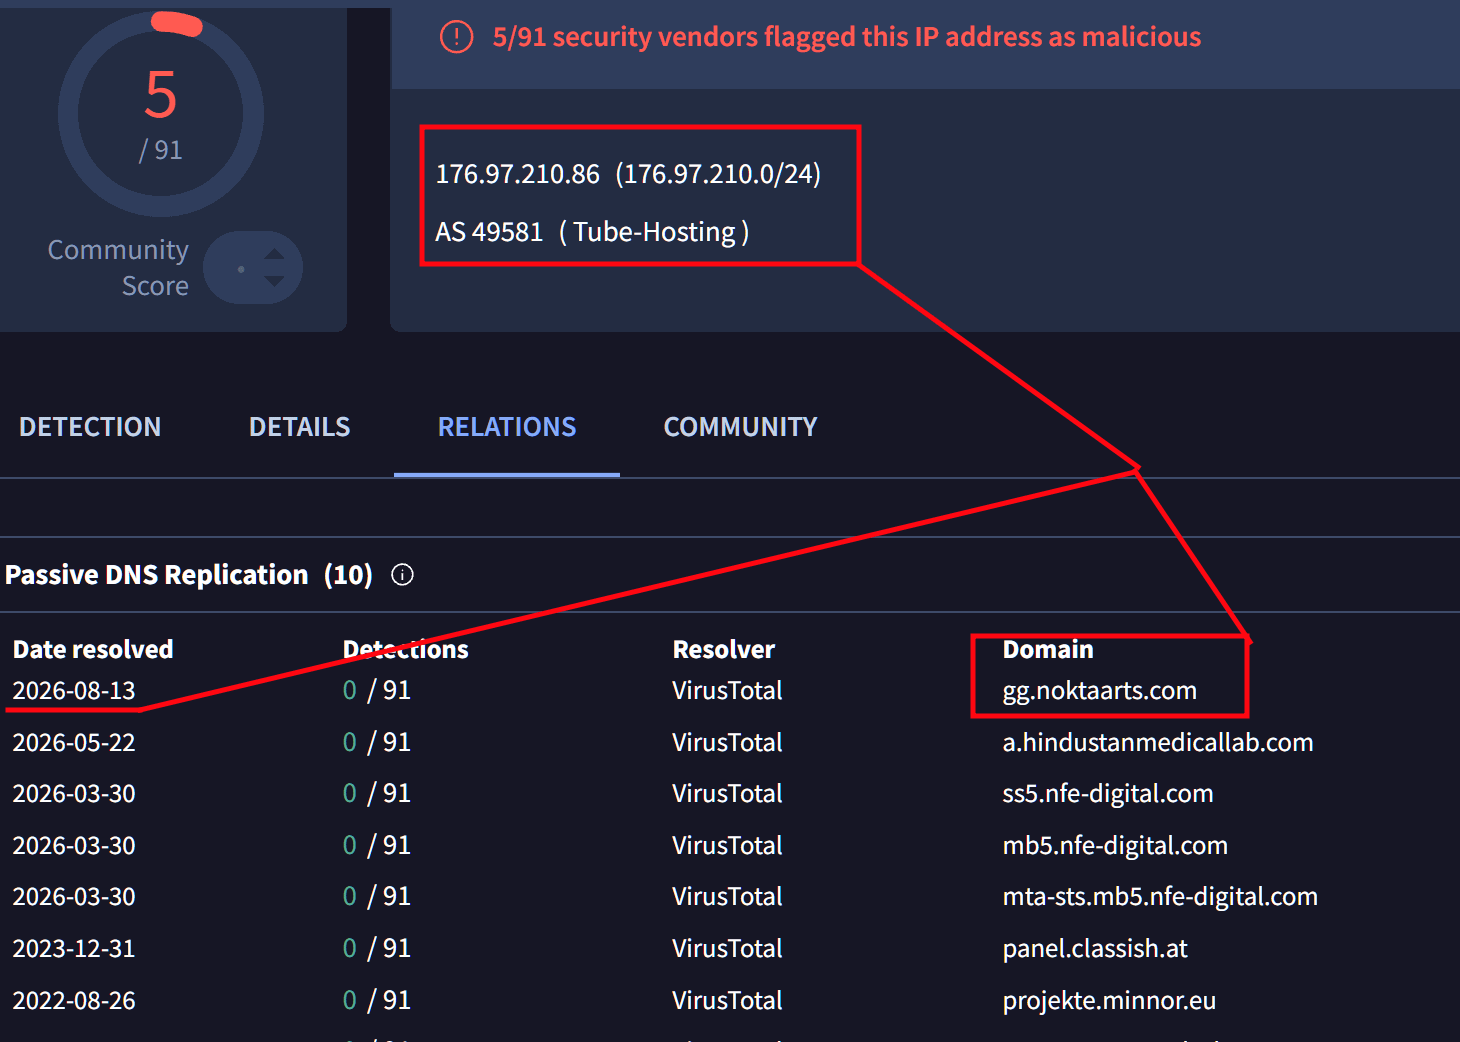Select the RELATIONS tab
Viewport: 1460px width, 1042px height.
pyautogui.click(x=507, y=427)
